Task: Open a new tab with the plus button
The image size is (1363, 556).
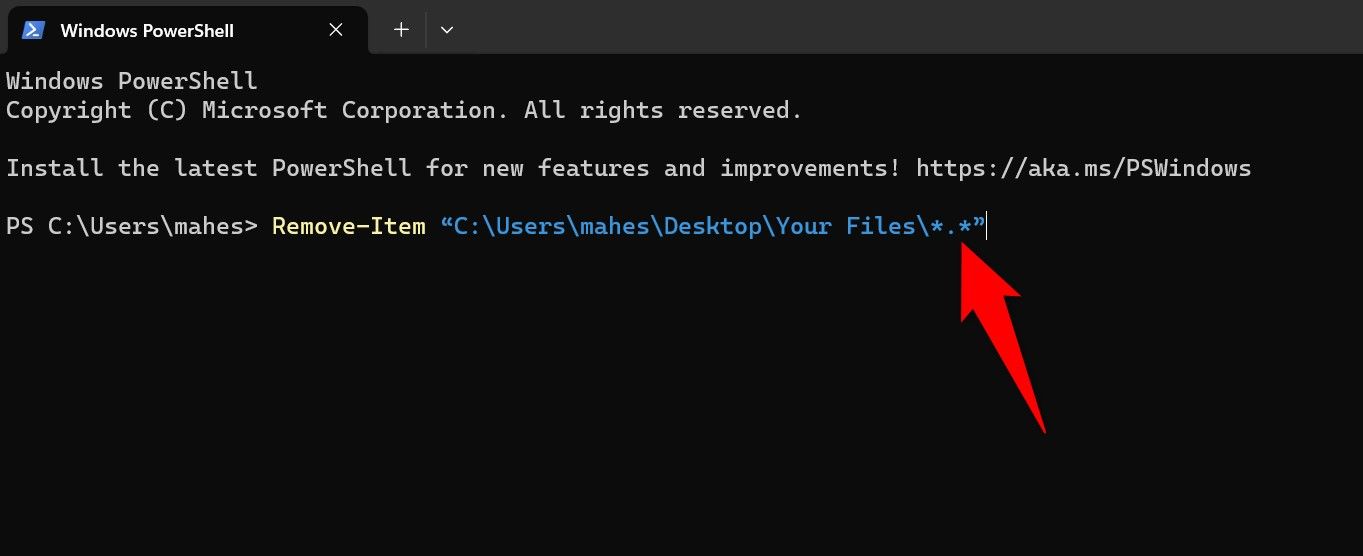Action: pos(401,30)
